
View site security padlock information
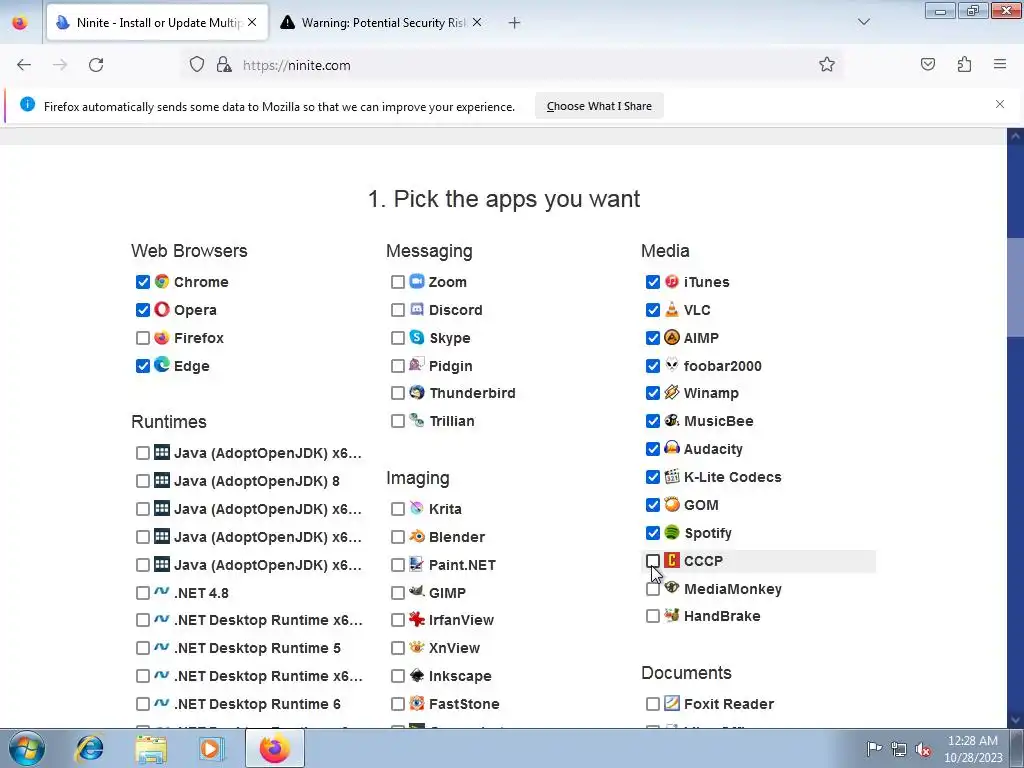[x=224, y=64]
